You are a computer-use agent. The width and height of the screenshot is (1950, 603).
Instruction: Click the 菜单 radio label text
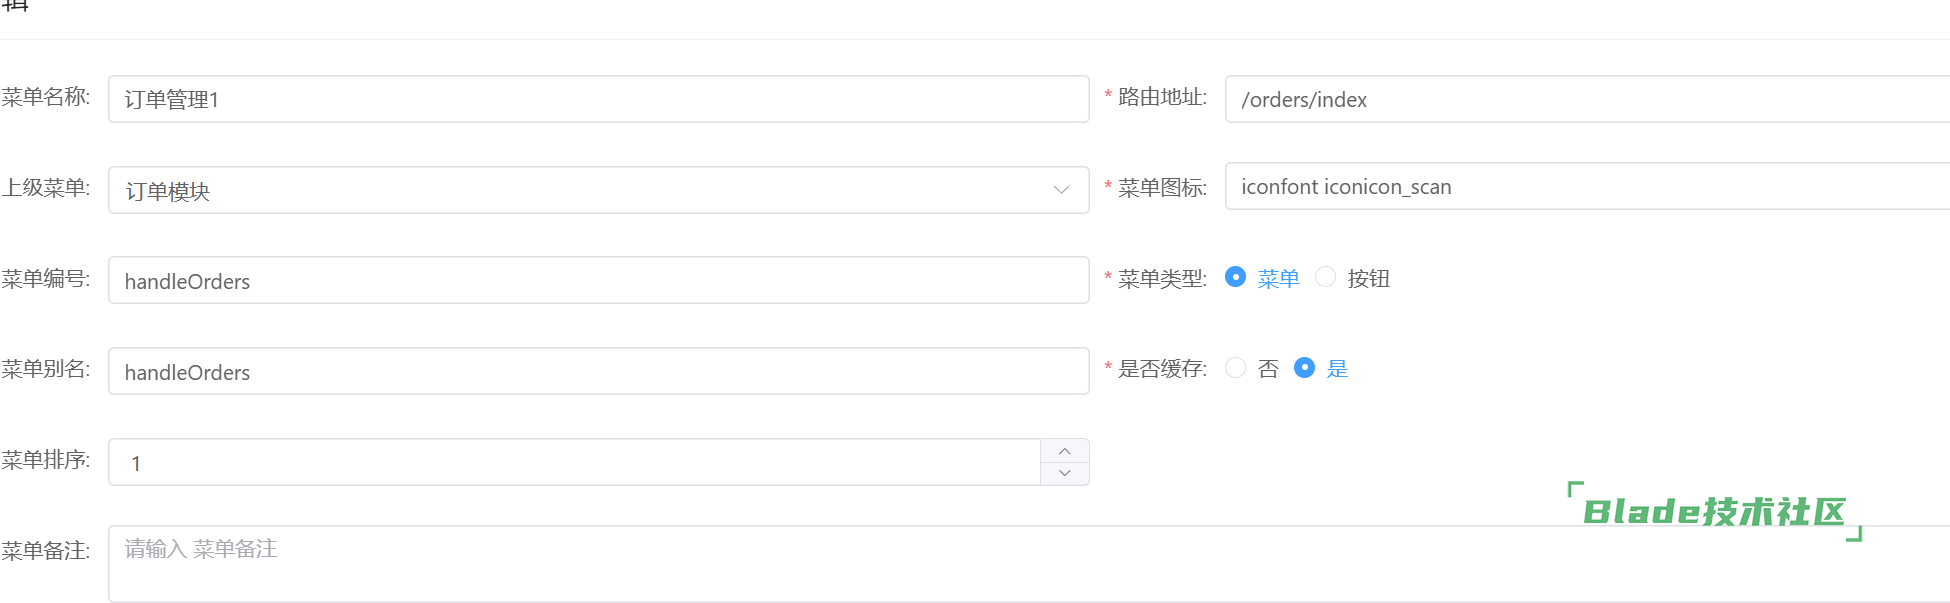coord(1278,278)
